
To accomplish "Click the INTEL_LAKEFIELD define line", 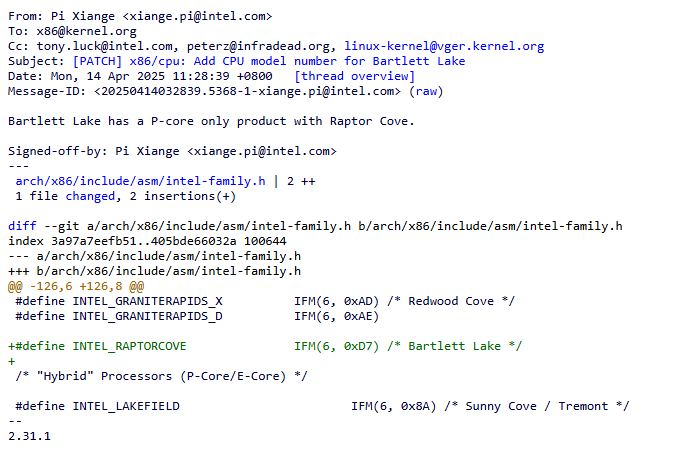I will pyautogui.click(x=320, y=406).
